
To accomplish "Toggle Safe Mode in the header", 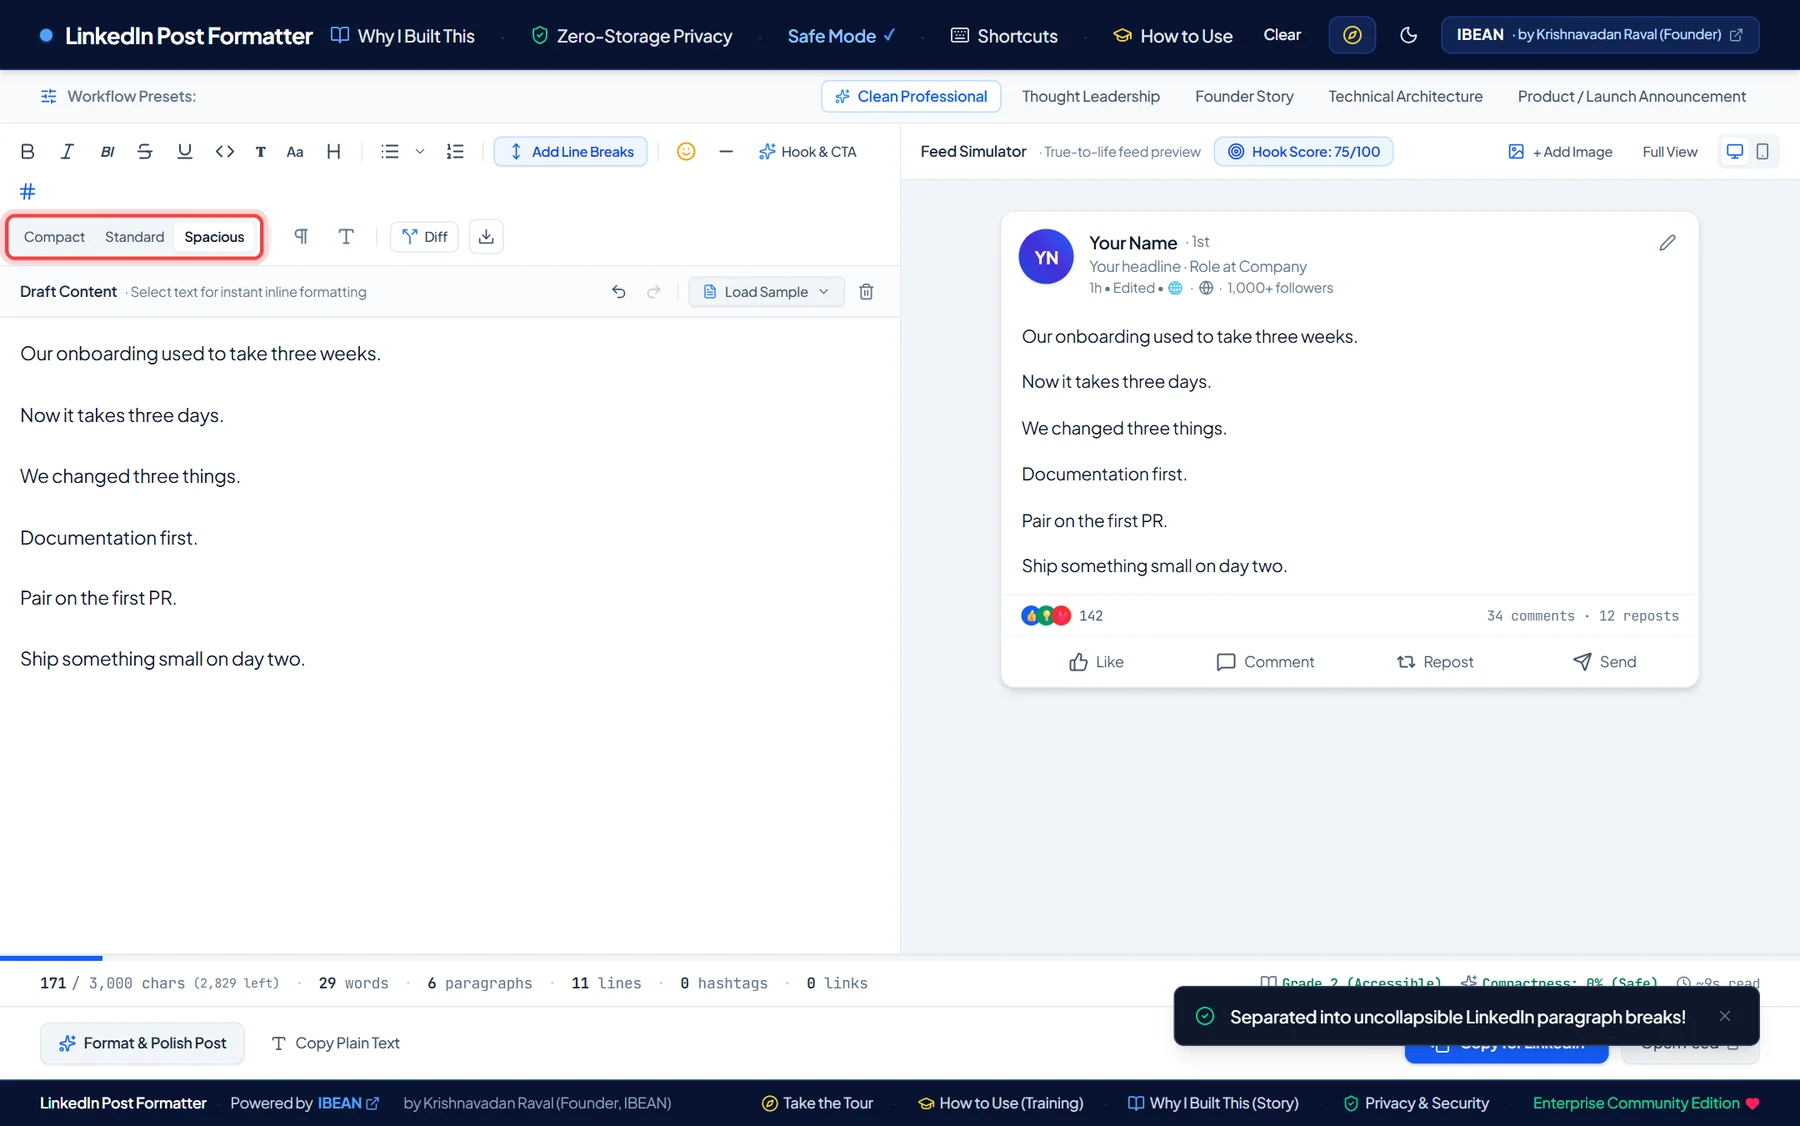I will (x=841, y=36).
